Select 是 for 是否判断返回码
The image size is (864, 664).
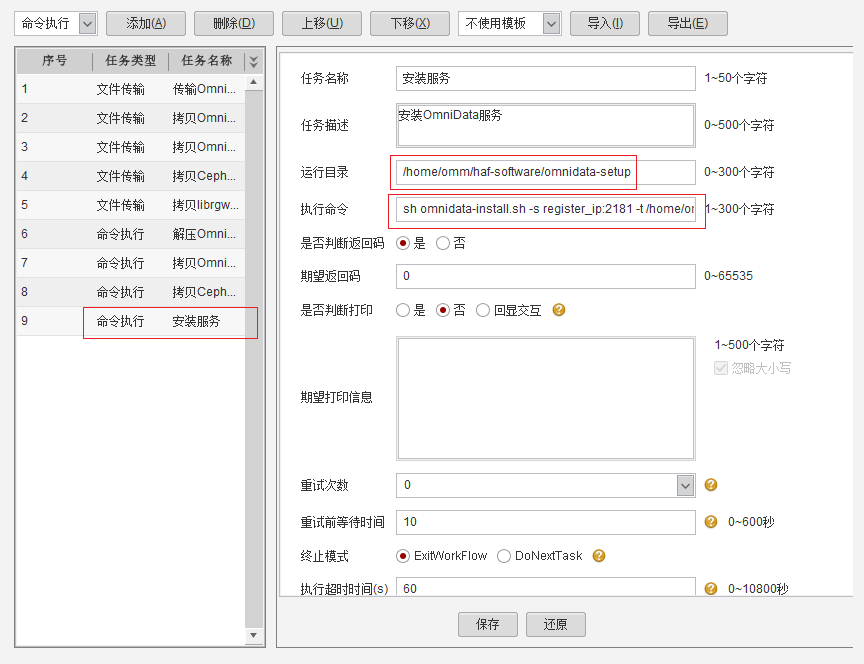pyautogui.click(x=403, y=243)
